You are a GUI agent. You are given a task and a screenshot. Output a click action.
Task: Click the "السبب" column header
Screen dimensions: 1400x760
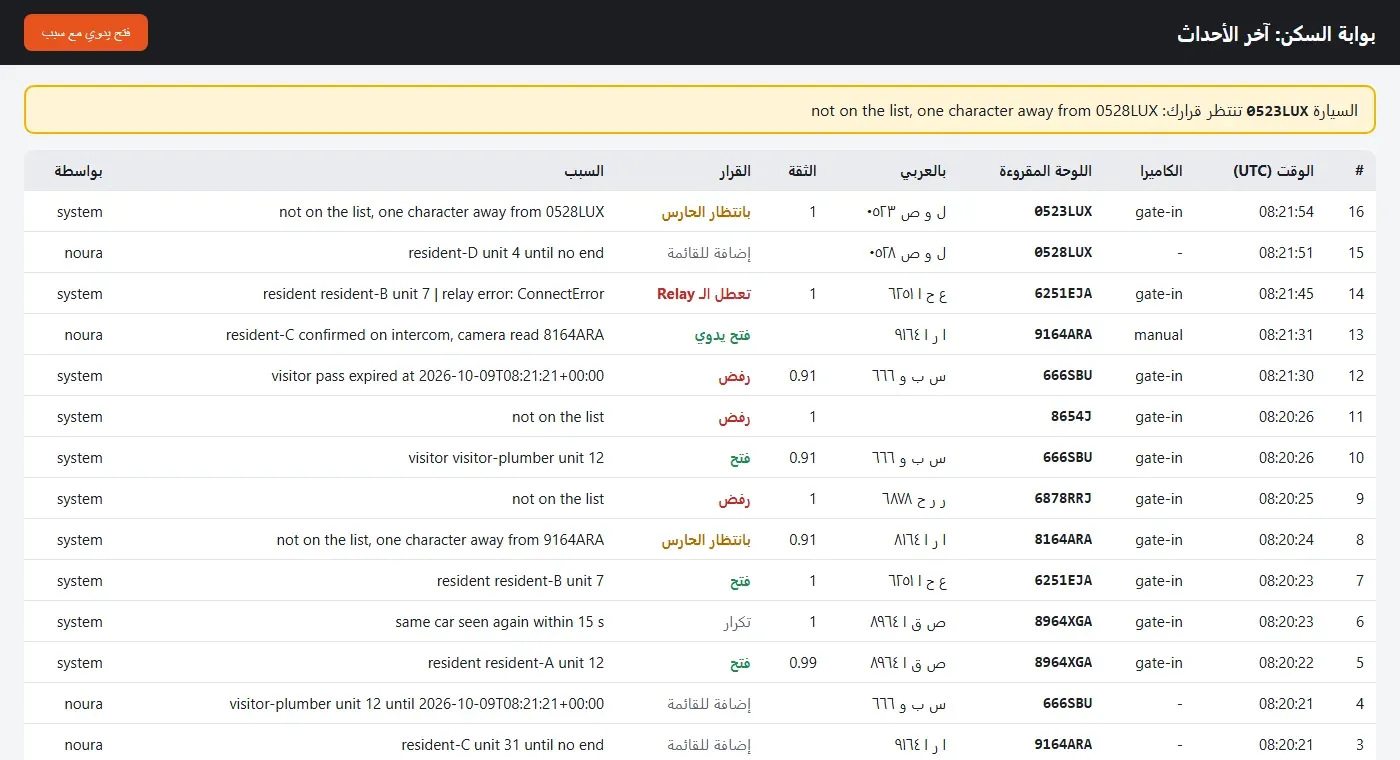click(x=584, y=171)
